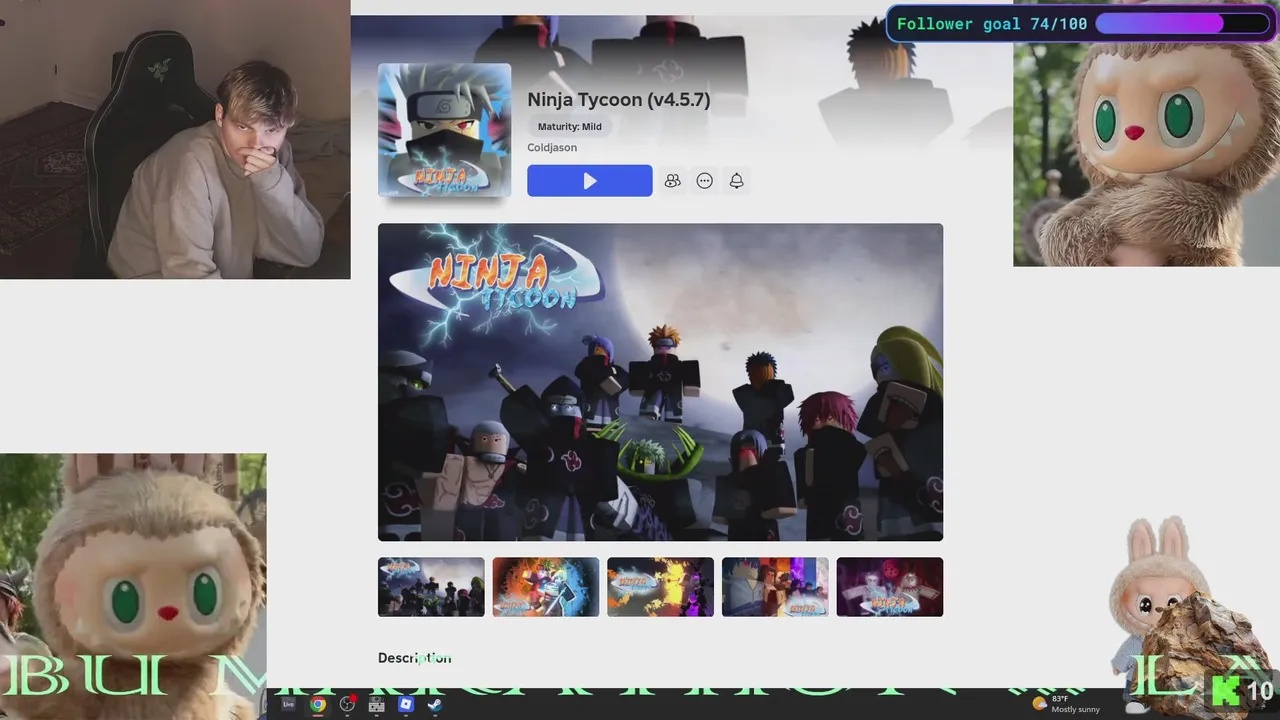Click the Ninja Tycoon game icon image

pyautogui.click(x=444, y=130)
